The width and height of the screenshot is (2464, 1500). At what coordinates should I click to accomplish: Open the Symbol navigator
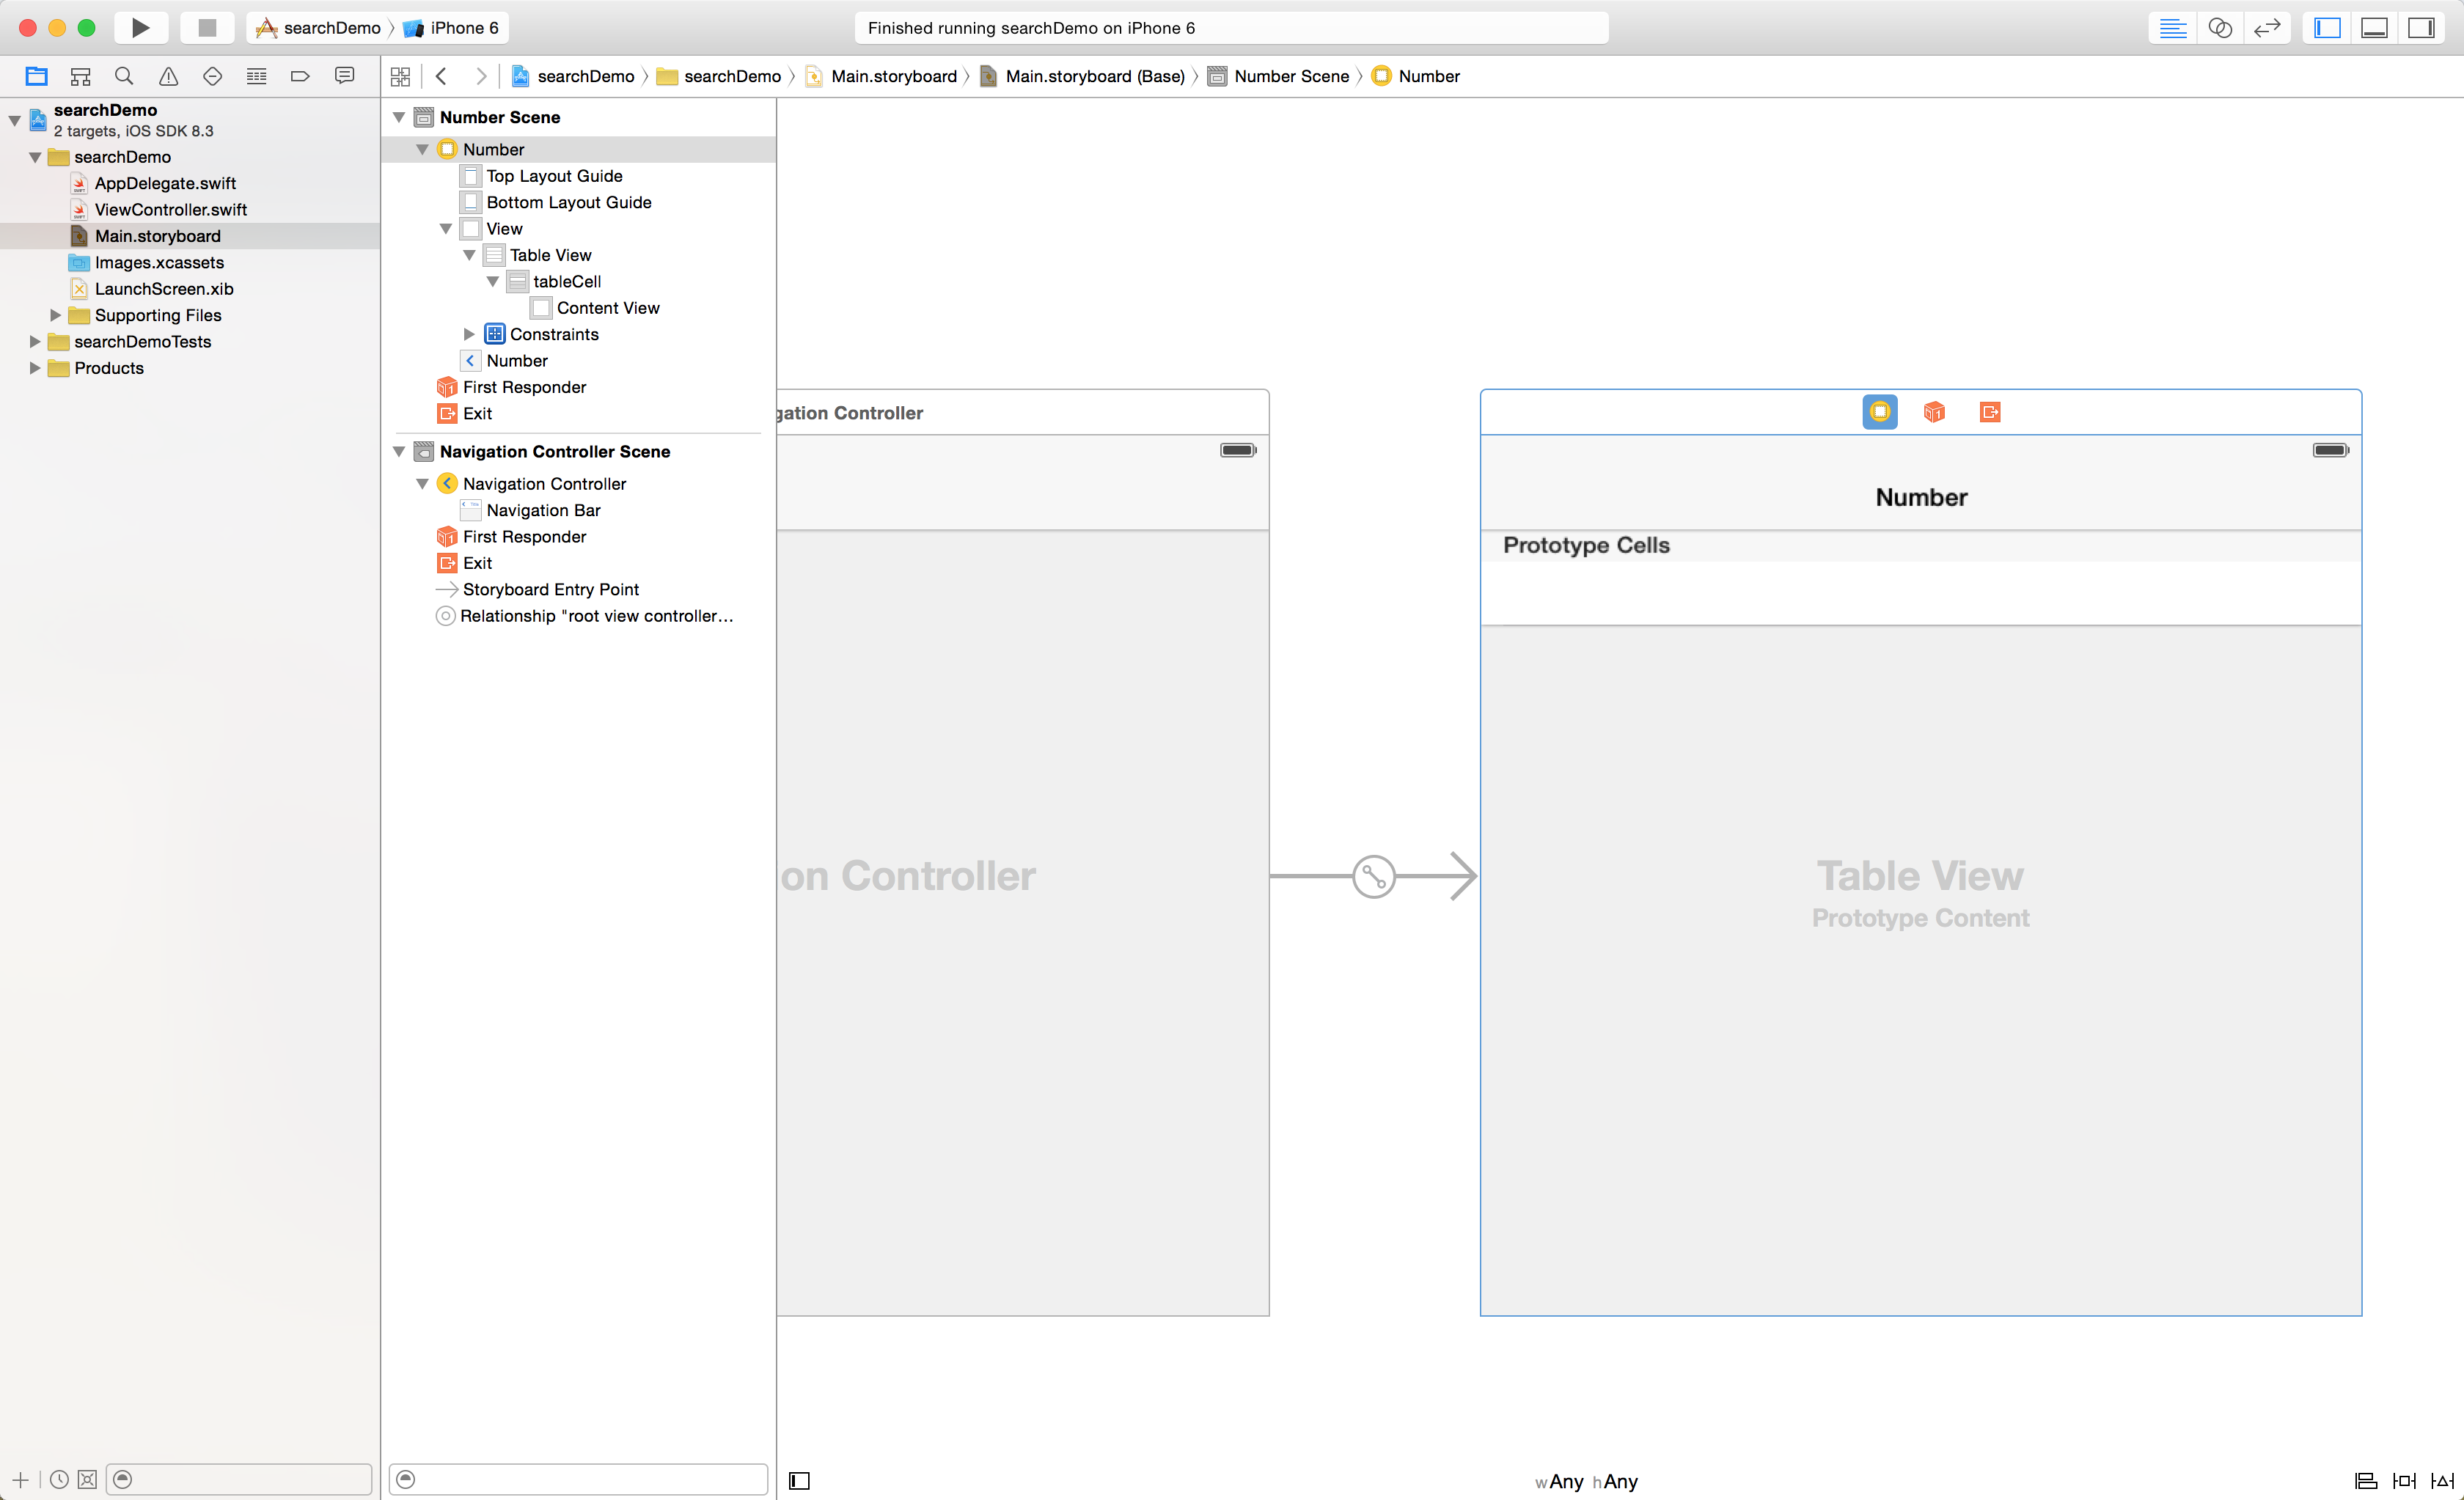(x=81, y=76)
